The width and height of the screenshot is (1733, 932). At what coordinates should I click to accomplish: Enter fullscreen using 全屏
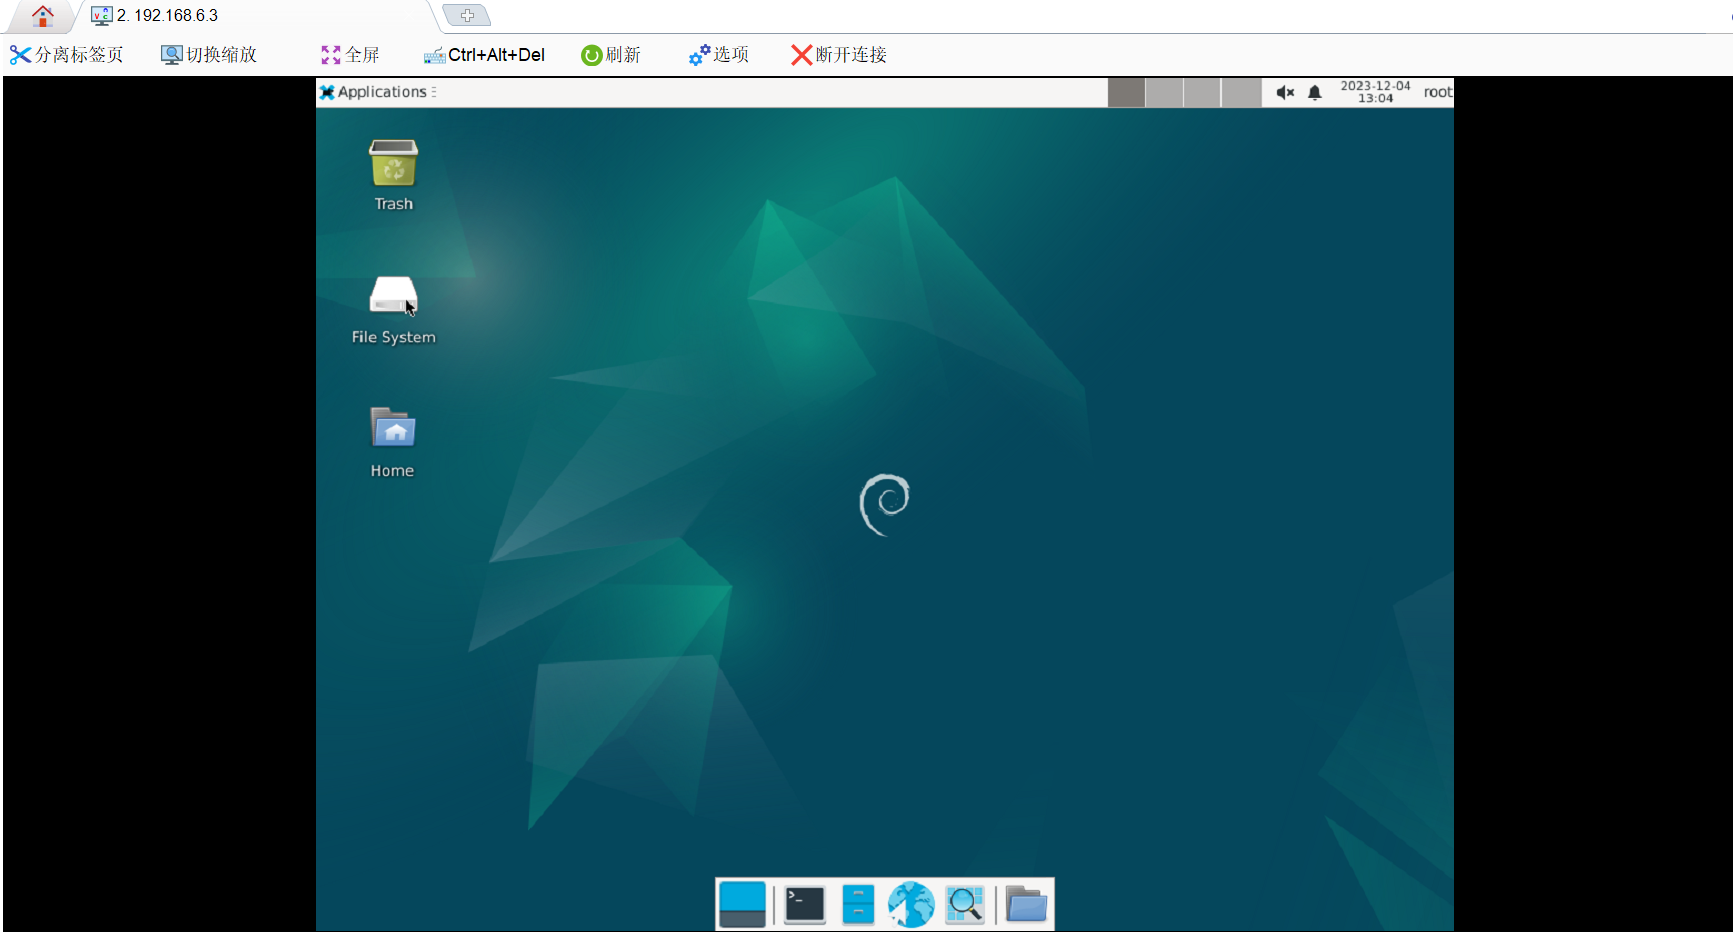coord(350,55)
